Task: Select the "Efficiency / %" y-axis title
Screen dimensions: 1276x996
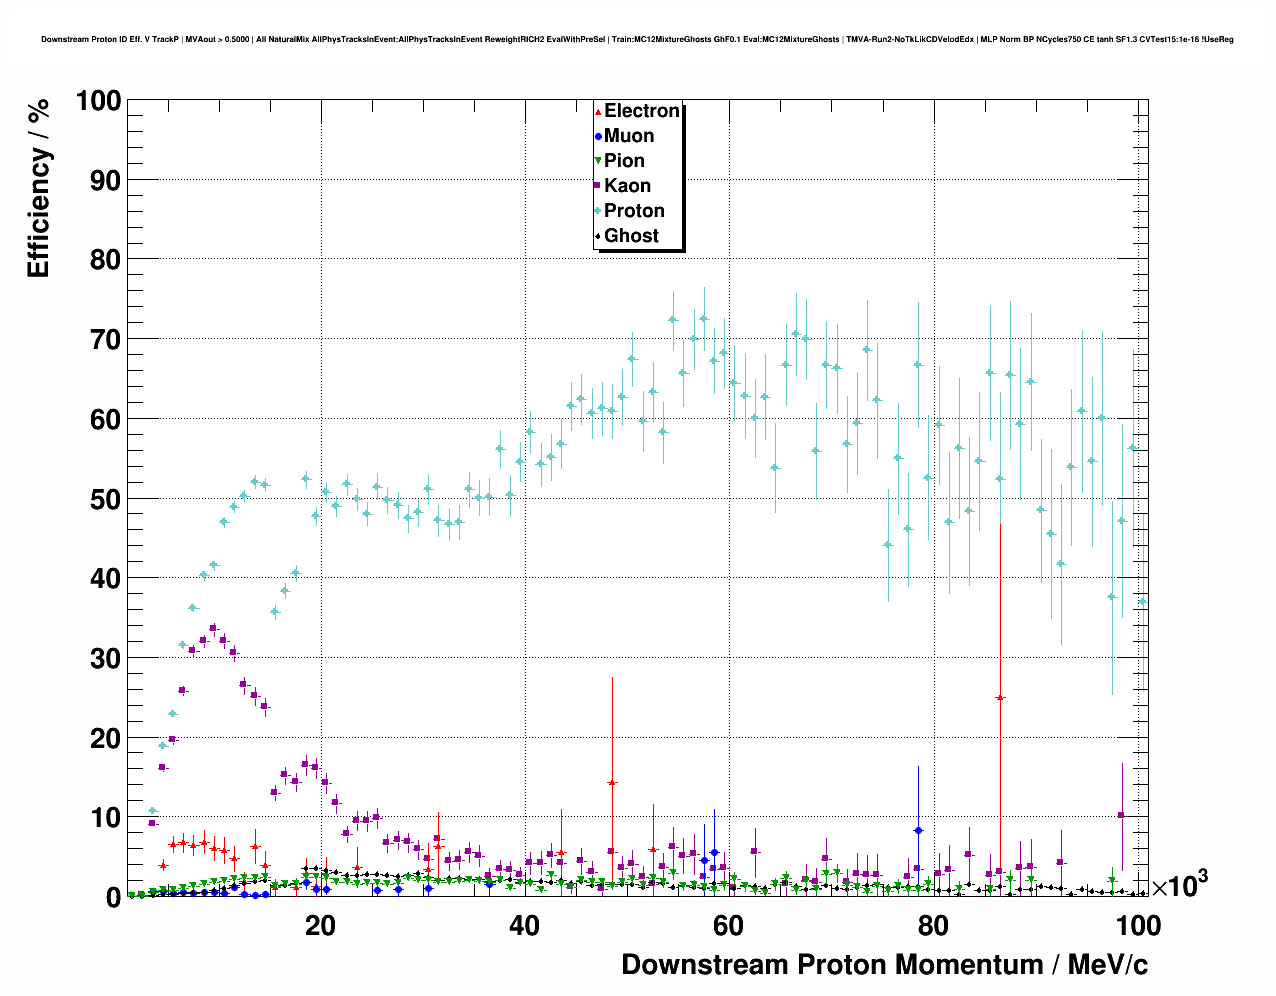Action: click(x=38, y=189)
